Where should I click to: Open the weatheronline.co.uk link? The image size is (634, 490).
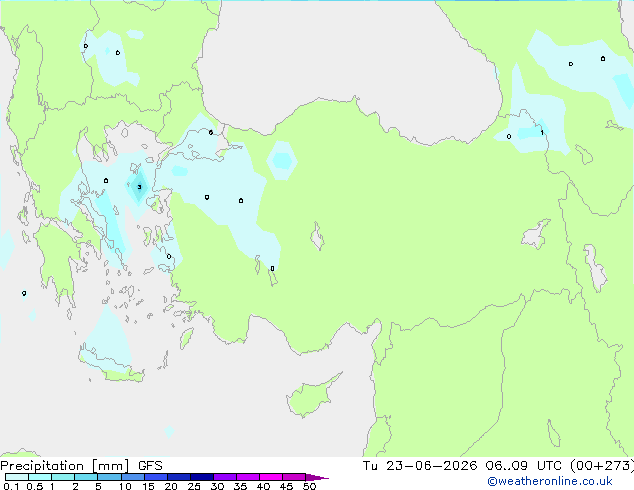point(550,481)
